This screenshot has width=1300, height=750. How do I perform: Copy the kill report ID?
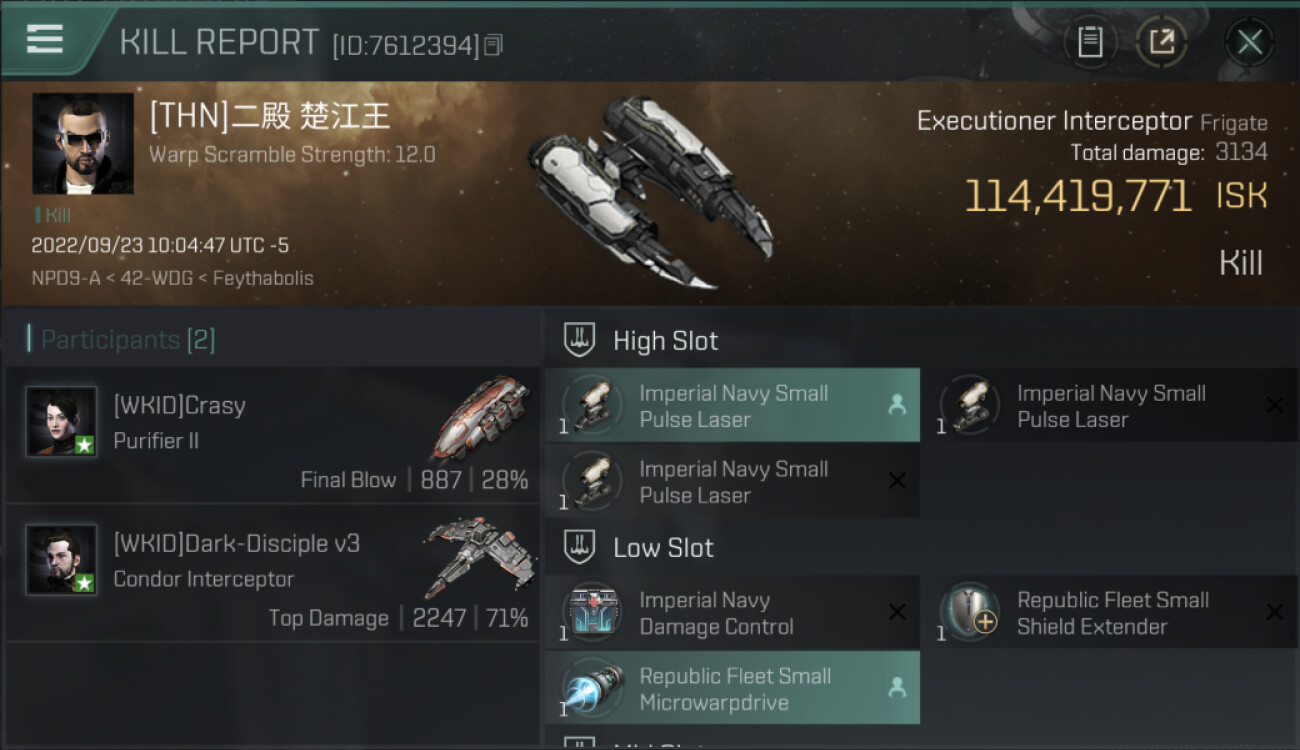point(493,45)
